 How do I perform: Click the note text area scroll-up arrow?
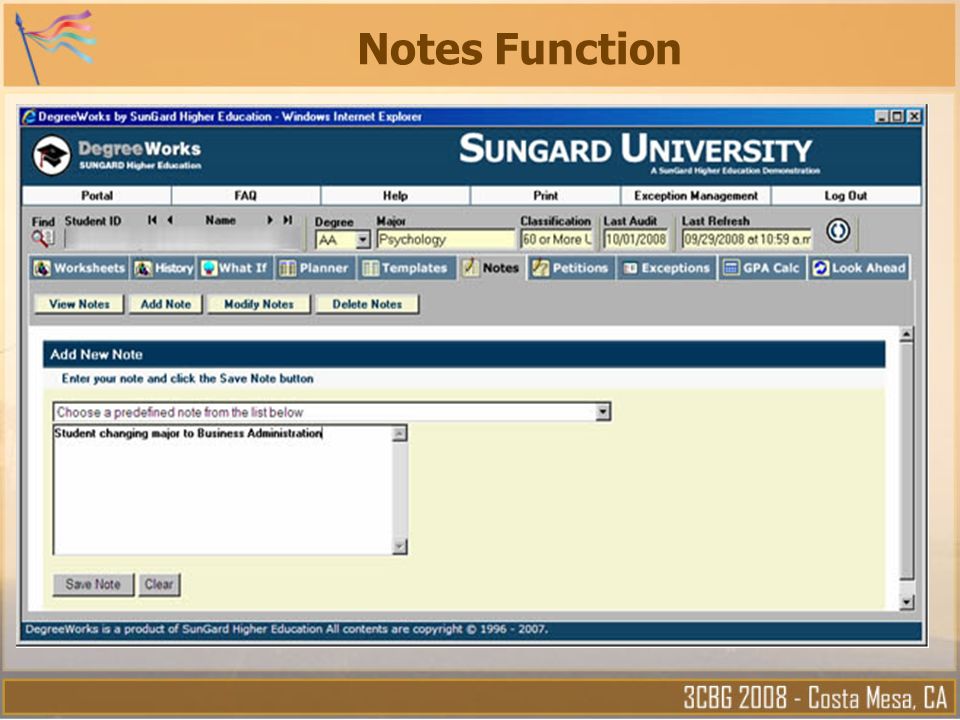399,433
